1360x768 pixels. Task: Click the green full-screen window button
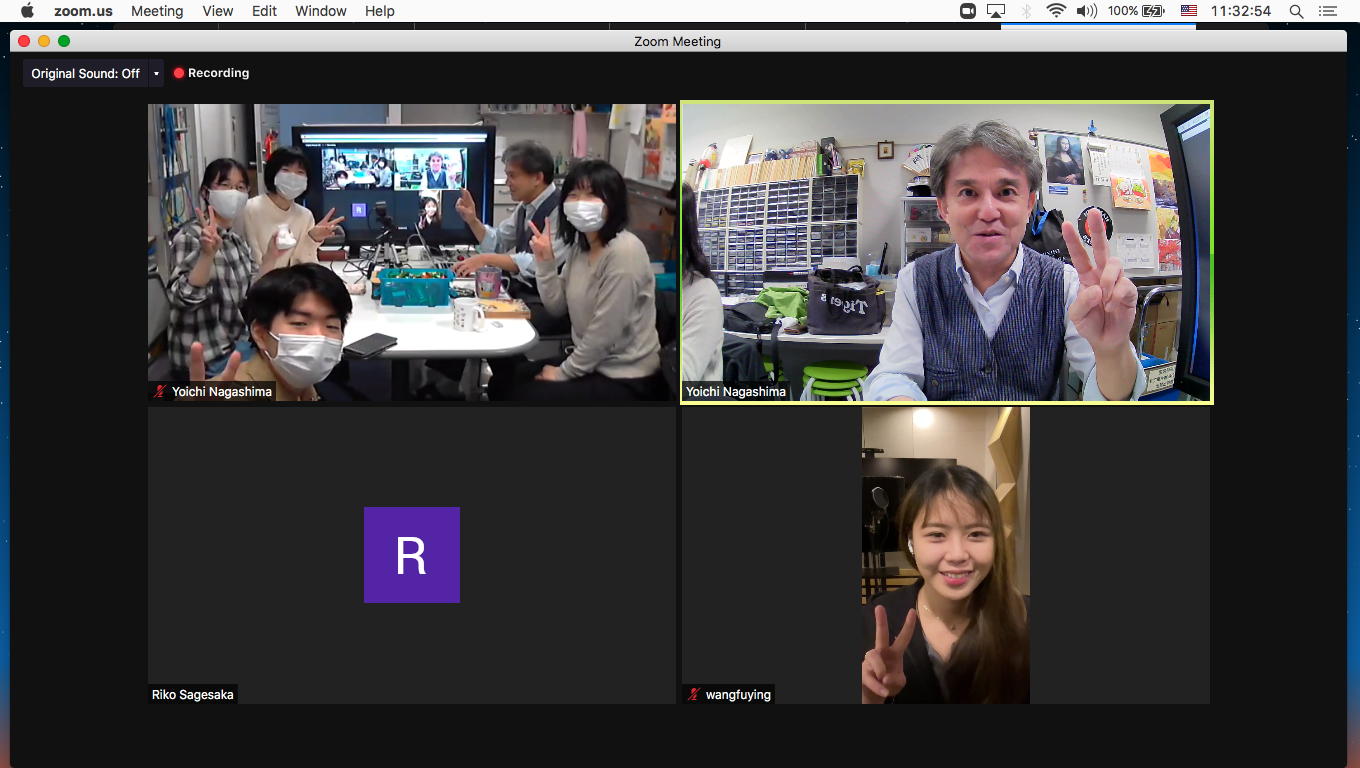tap(64, 41)
